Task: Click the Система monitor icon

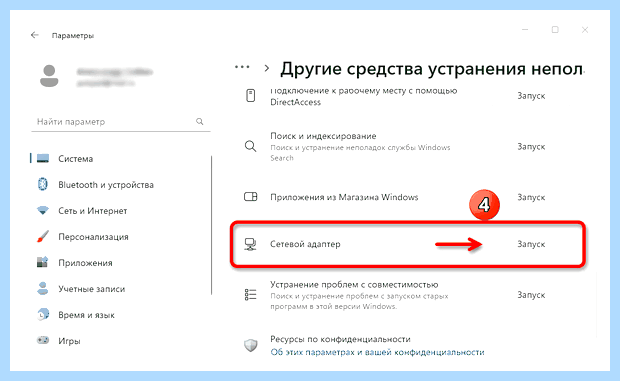Action: tap(43, 158)
